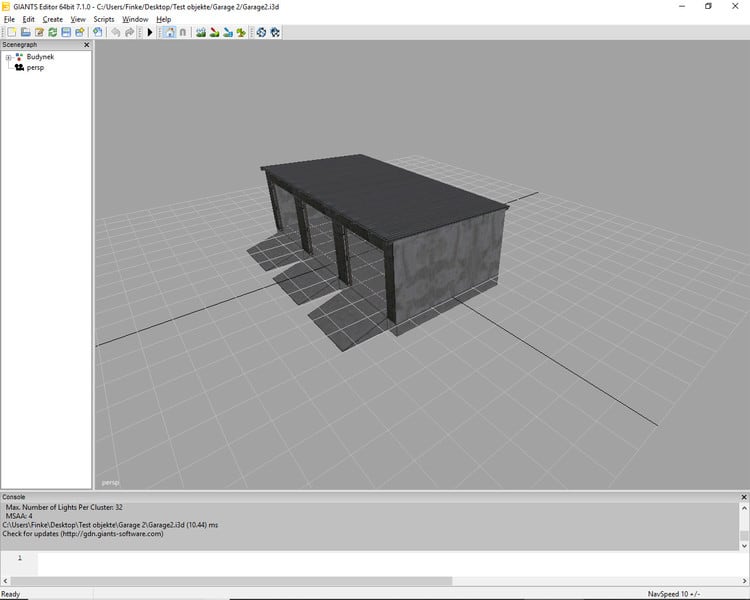Toggle the house-shaped toolbar button
Image resolution: width=750 pixels, height=600 pixels.
(x=169, y=32)
